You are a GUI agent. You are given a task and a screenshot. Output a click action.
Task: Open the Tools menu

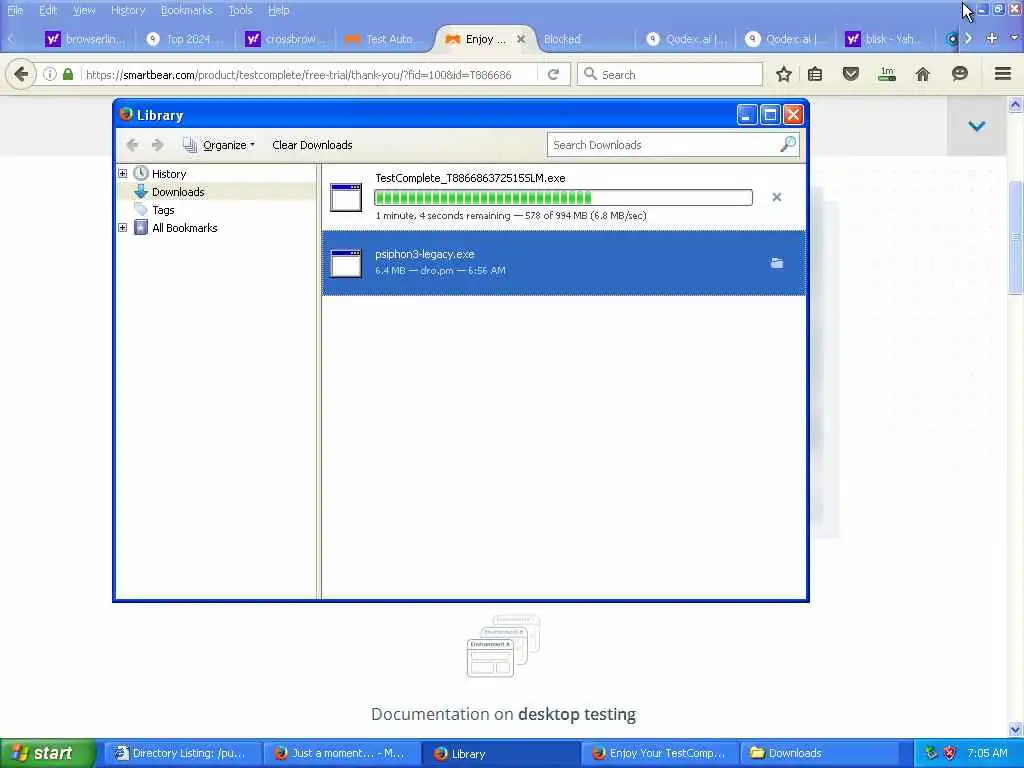[x=240, y=10]
